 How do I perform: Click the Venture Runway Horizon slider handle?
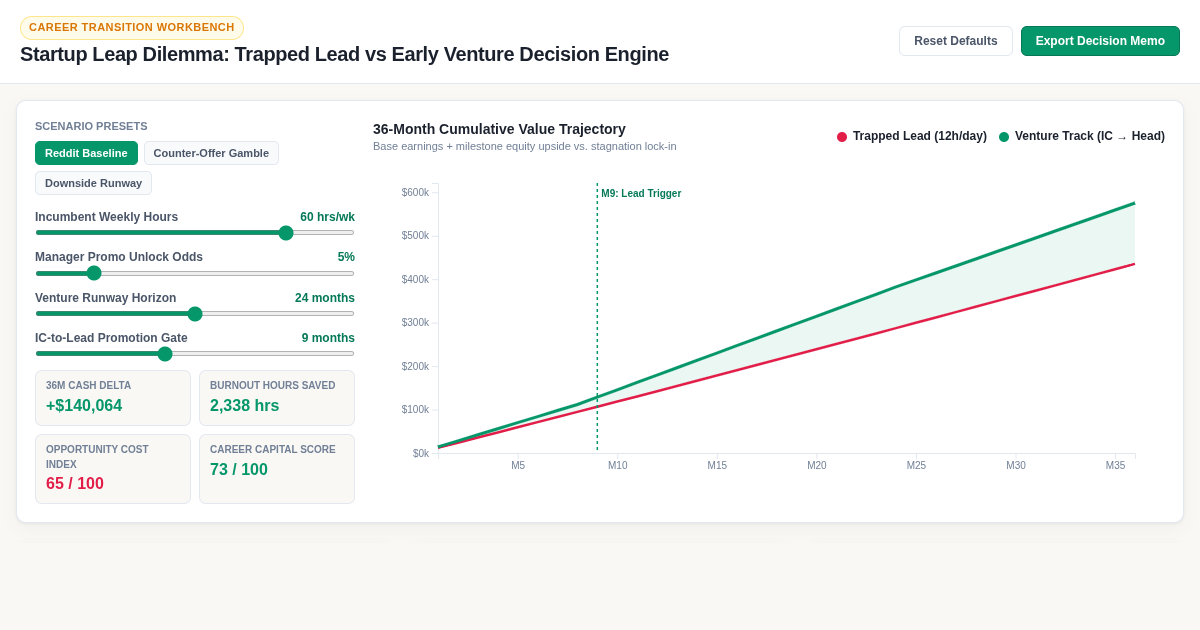195,314
